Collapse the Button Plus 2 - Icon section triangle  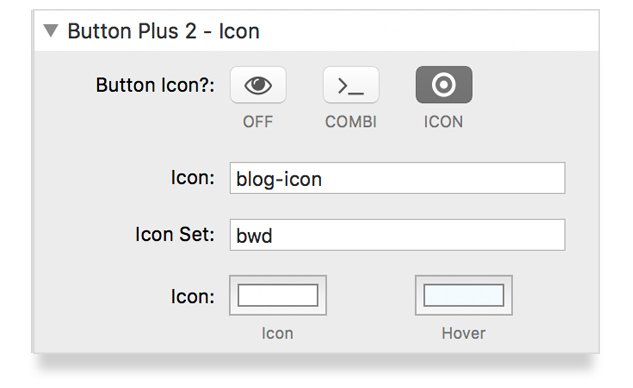pyautogui.click(x=51, y=31)
